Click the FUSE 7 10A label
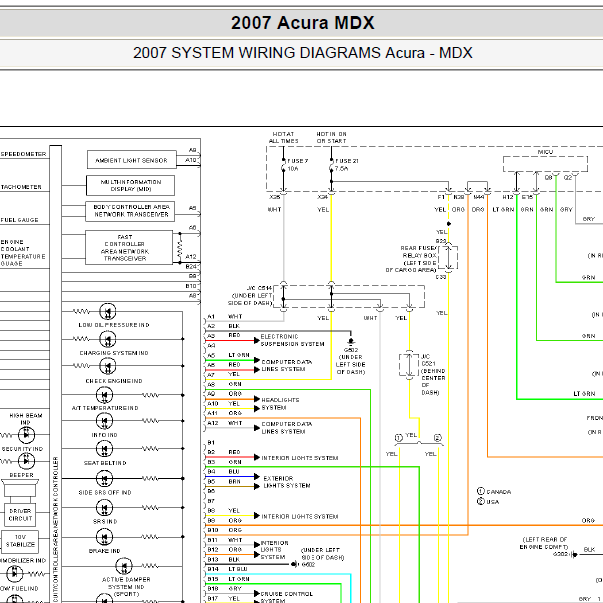The image size is (603, 603). point(298,165)
